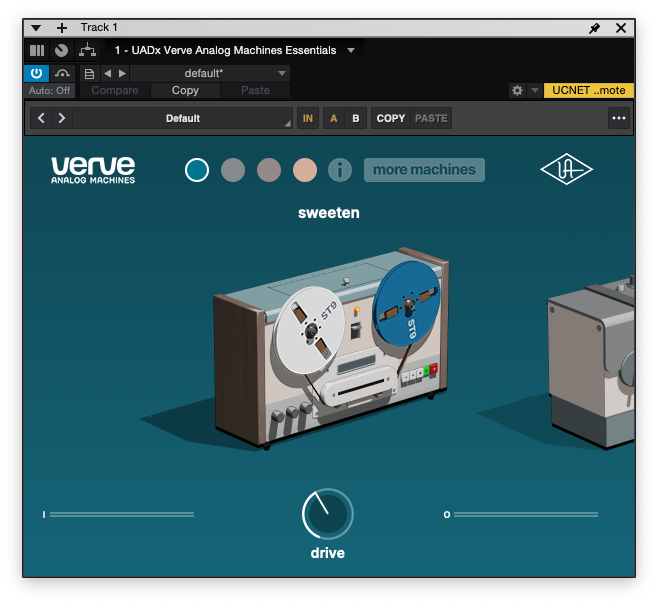Select the peach color theme circle

coord(305,170)
